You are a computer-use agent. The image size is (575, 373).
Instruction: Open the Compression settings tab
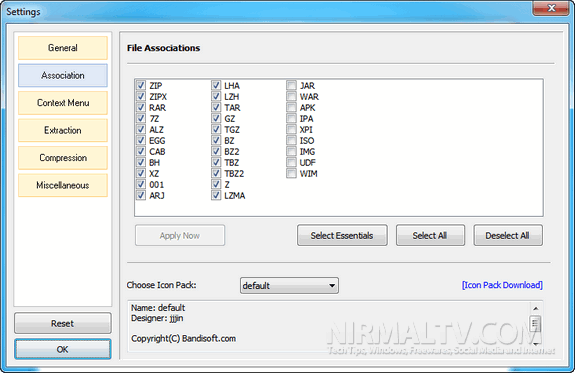pyautogui.click(x=63, y=158)
